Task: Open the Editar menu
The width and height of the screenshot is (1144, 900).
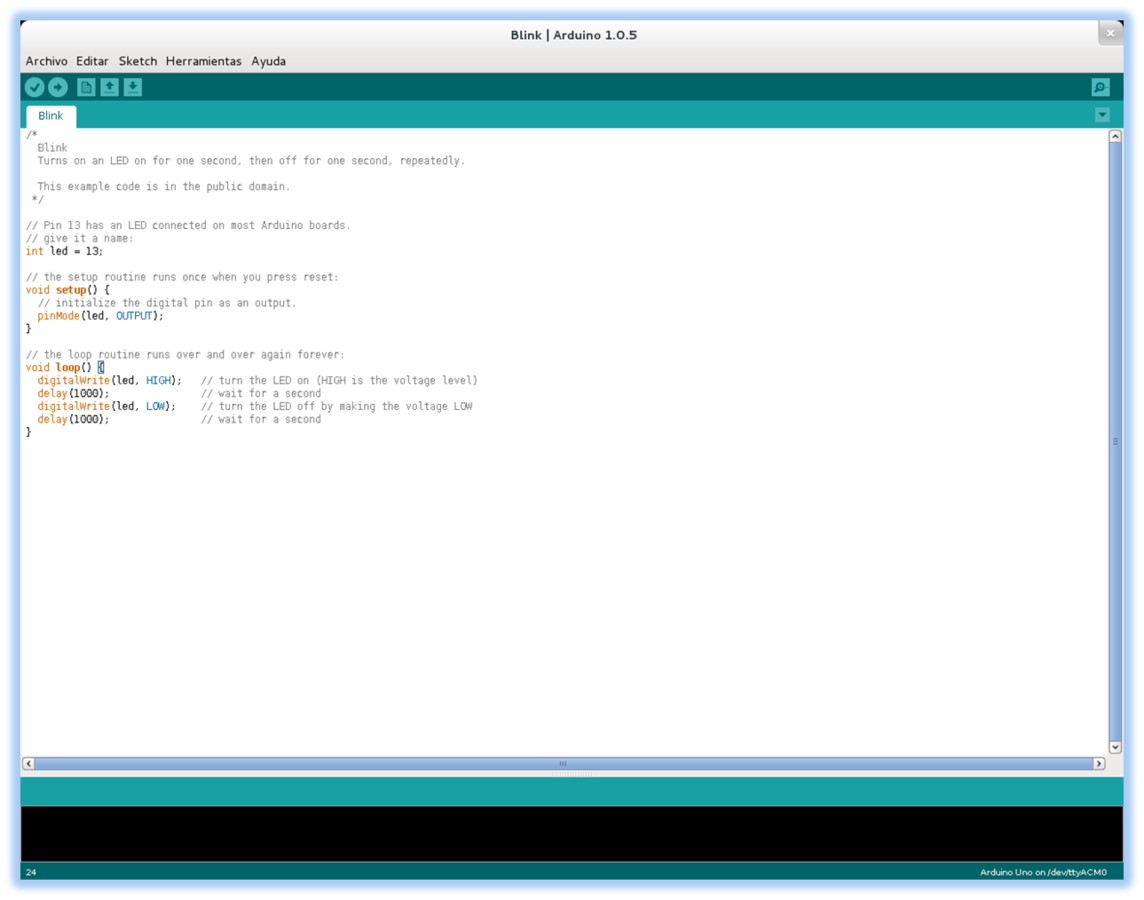Action: coord(92,61)
